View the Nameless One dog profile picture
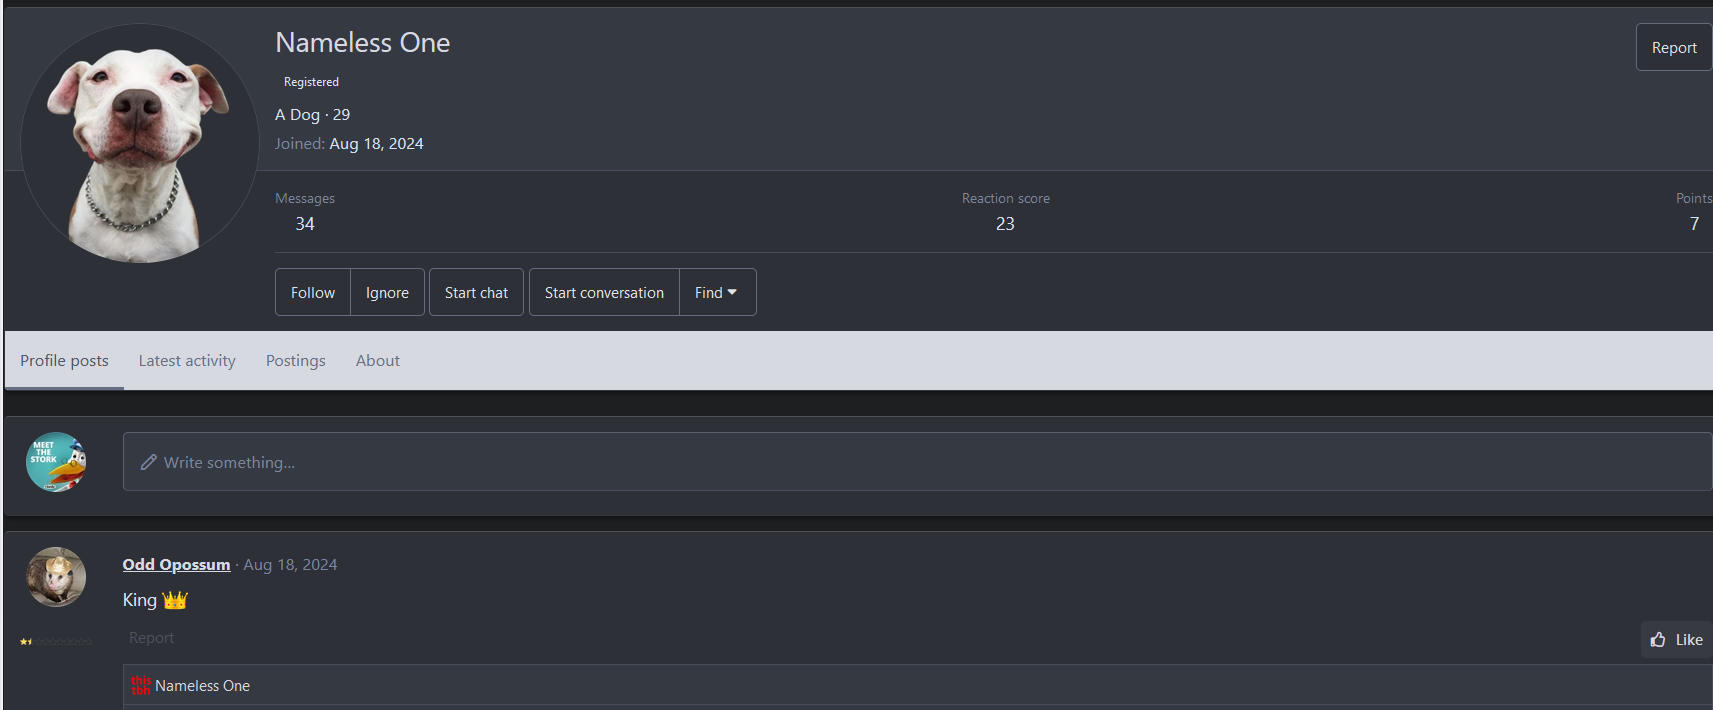The width and height of the screenshot is (1713, 710). [x=140, y=143]
